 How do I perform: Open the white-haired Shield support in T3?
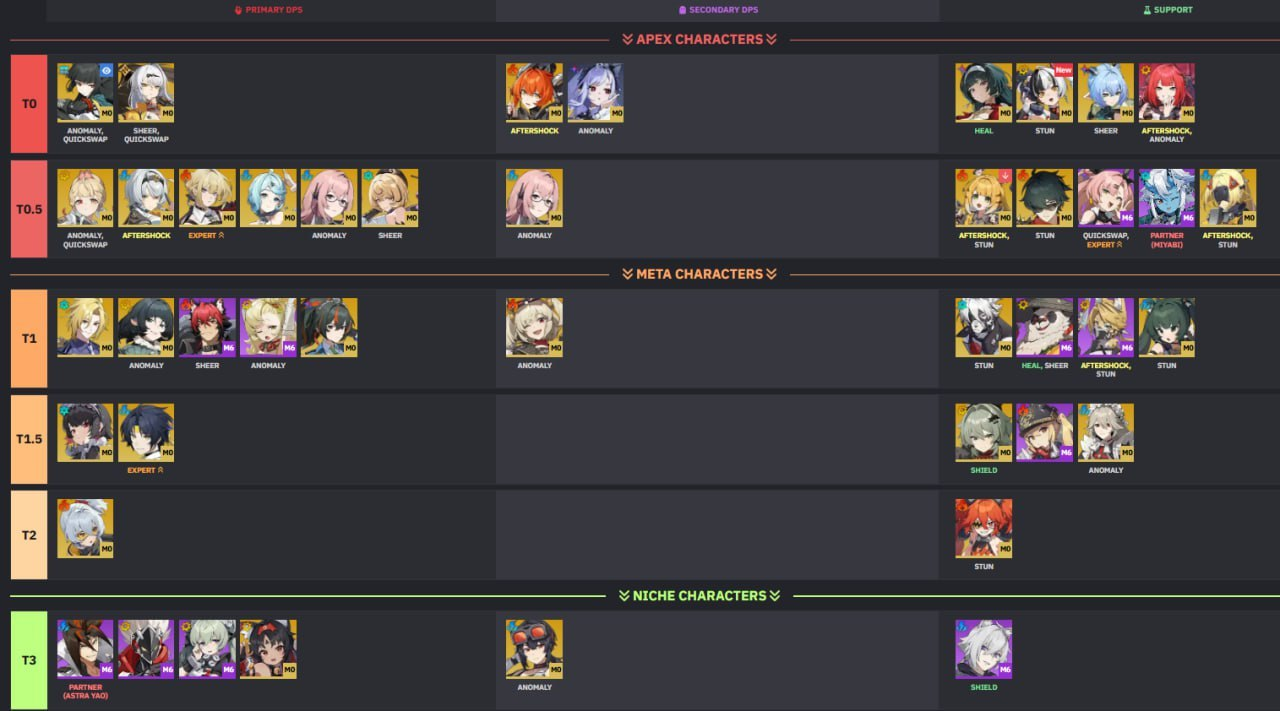[983, 648]
